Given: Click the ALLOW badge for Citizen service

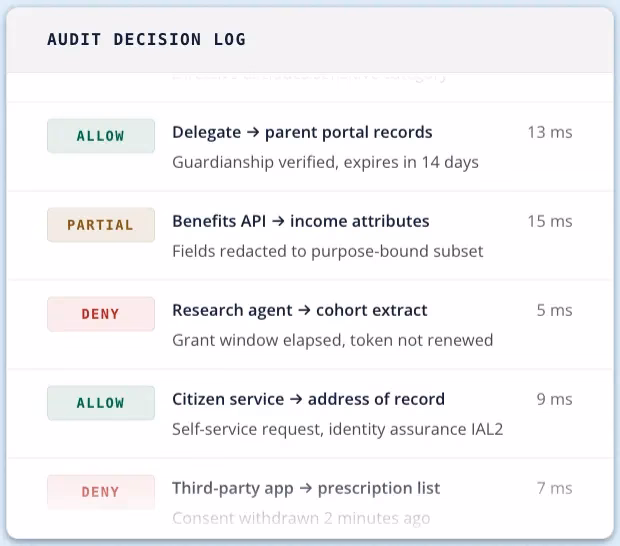Looking at the screenshot, I should (x=101, y=403).
